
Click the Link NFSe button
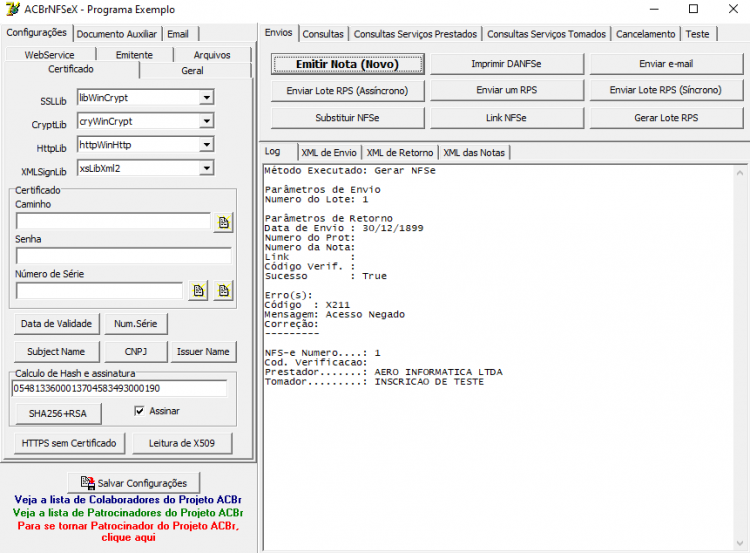pyautogui.click(x=507, y=118)
